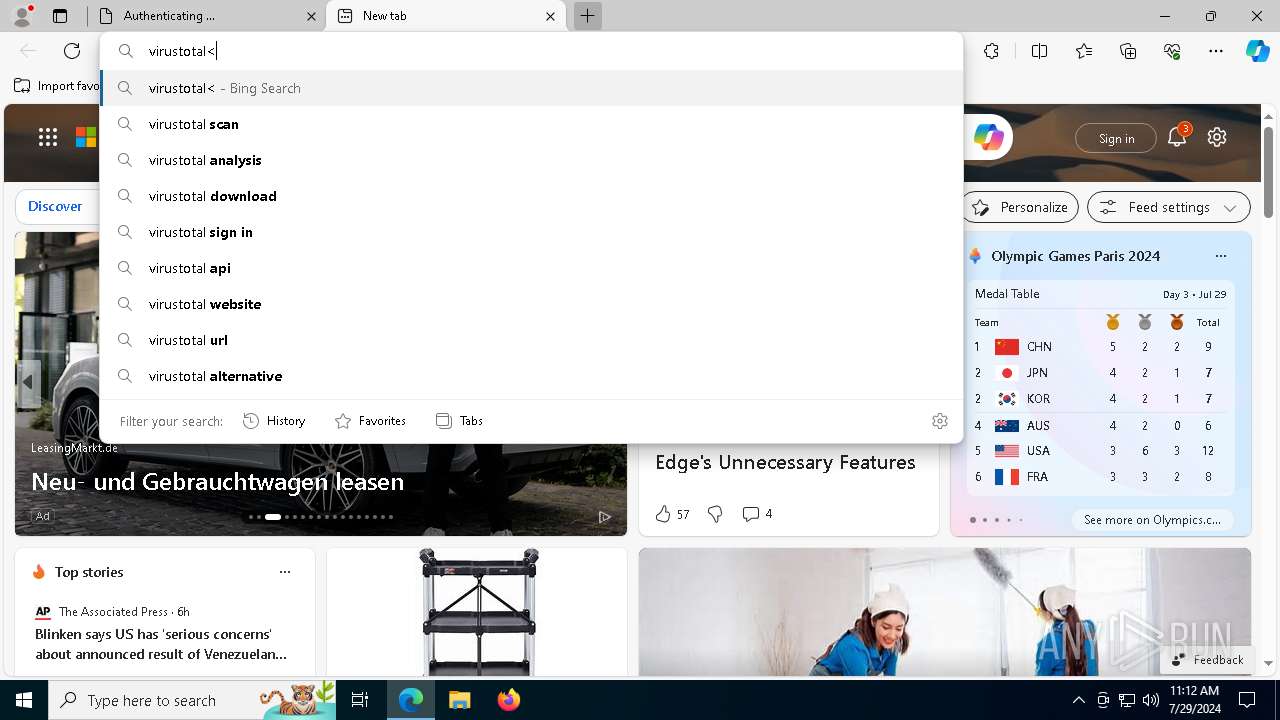The image size is (1280, 720).
Task: Open the shelving cart product thumbnail
Action: coord(478,612)
